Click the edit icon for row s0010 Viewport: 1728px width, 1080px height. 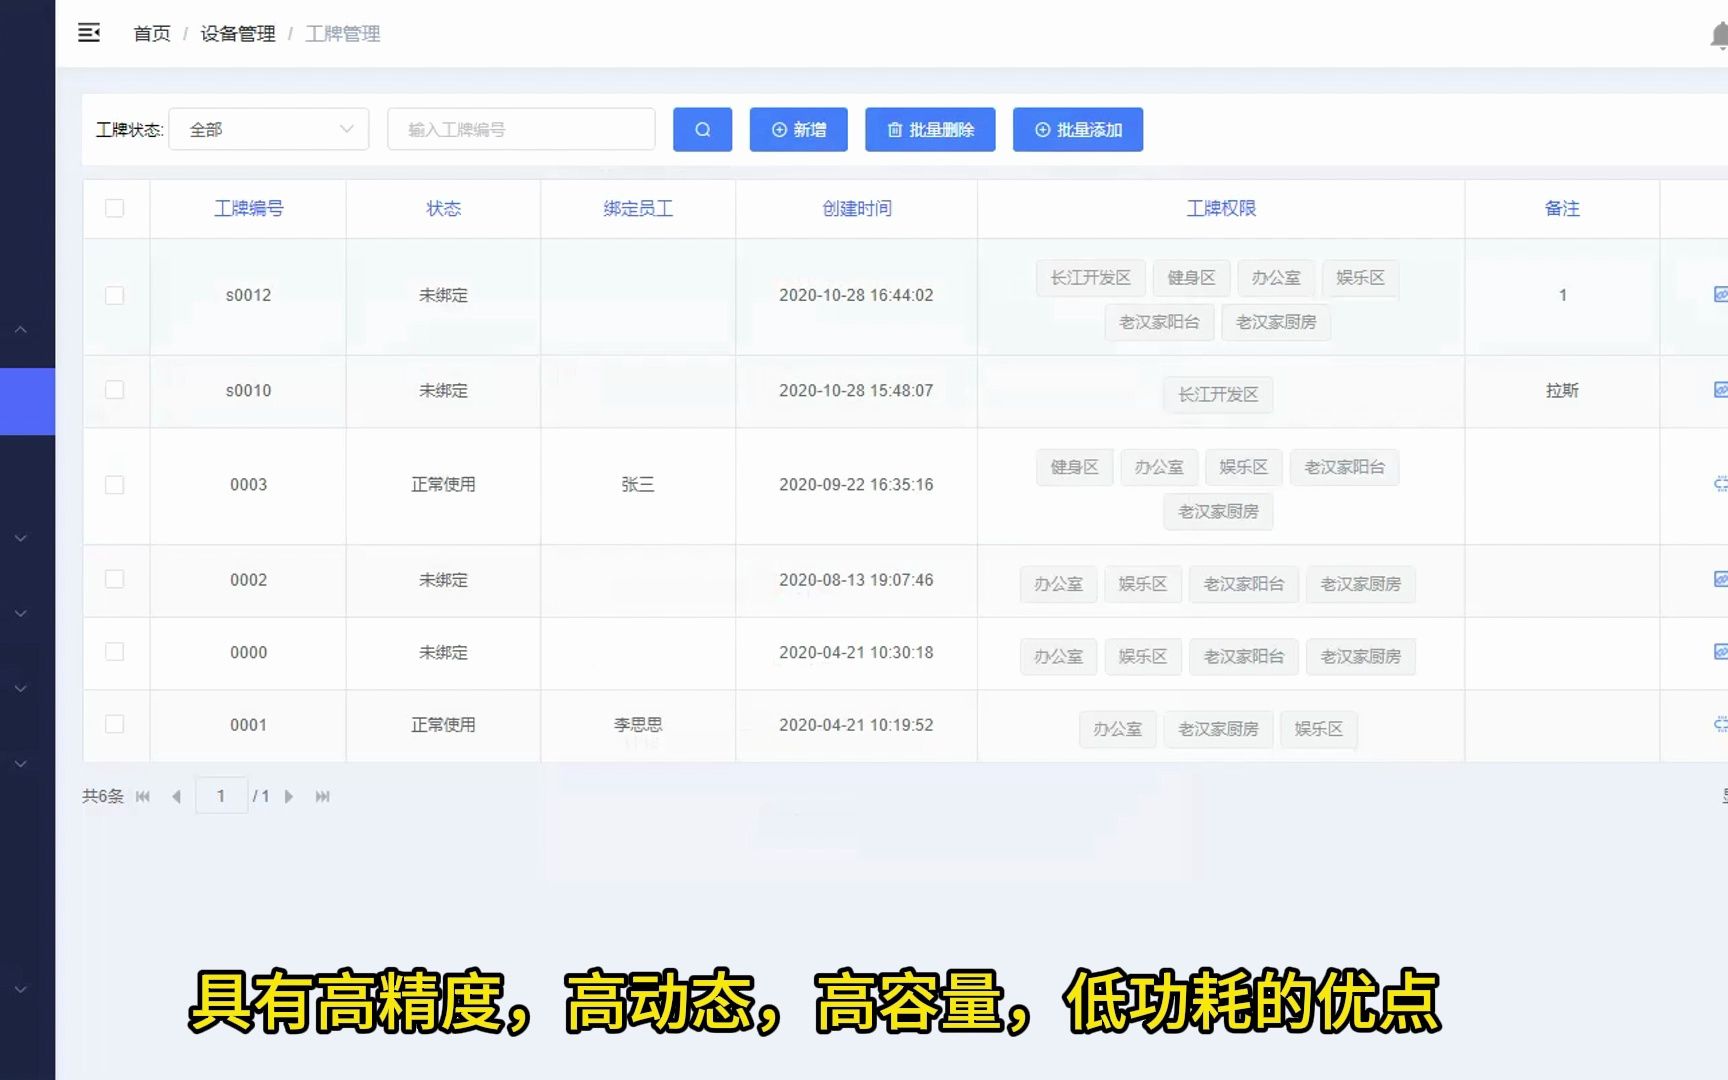pos(1721,389)
